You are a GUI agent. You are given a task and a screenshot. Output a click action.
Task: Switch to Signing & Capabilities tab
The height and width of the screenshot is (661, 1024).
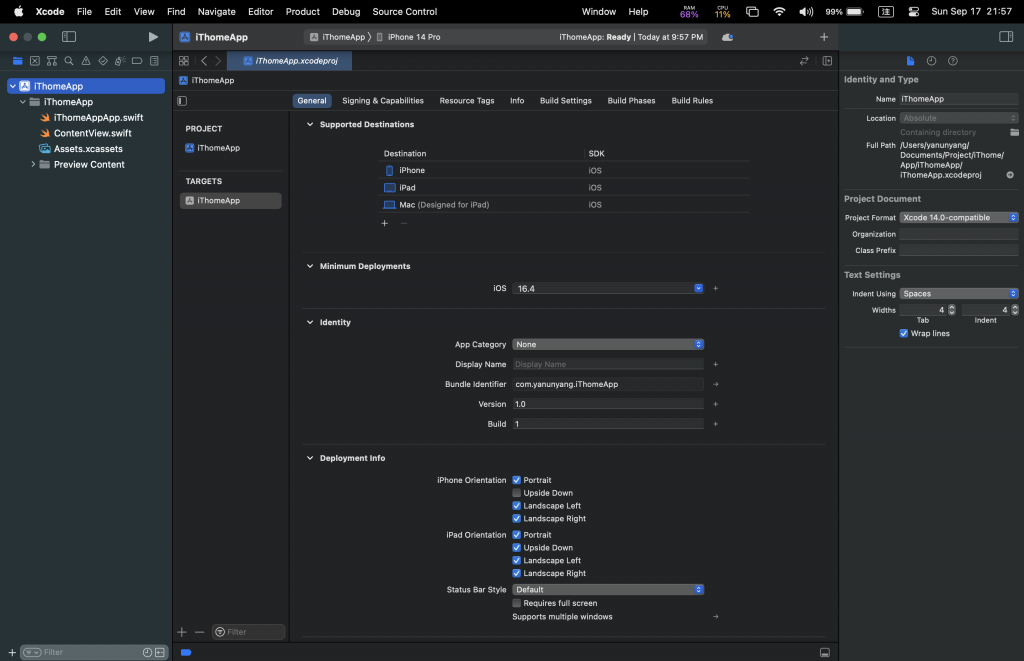coord(383,101)
